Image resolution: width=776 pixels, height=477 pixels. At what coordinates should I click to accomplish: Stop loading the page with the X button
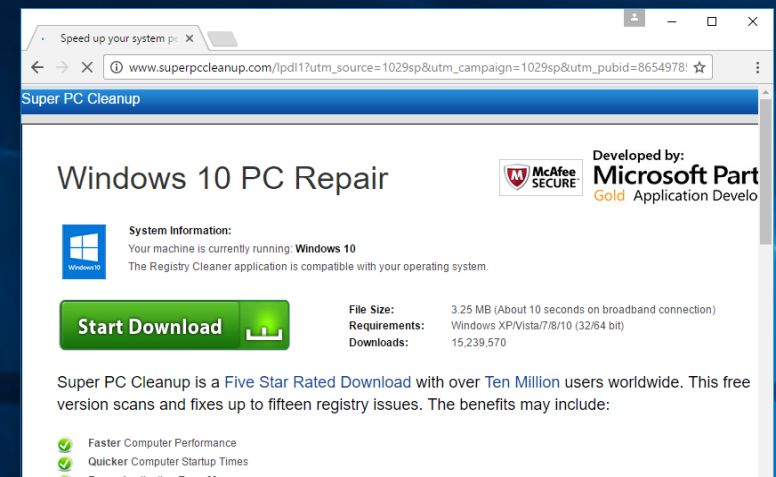click(87, 67)
